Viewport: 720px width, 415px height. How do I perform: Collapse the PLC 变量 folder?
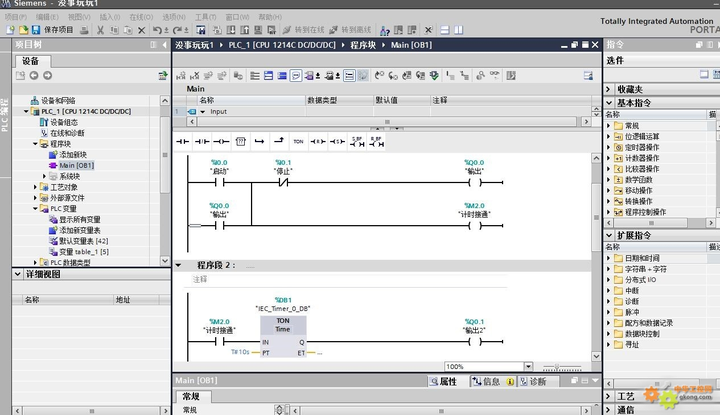(x=35, y=208)
